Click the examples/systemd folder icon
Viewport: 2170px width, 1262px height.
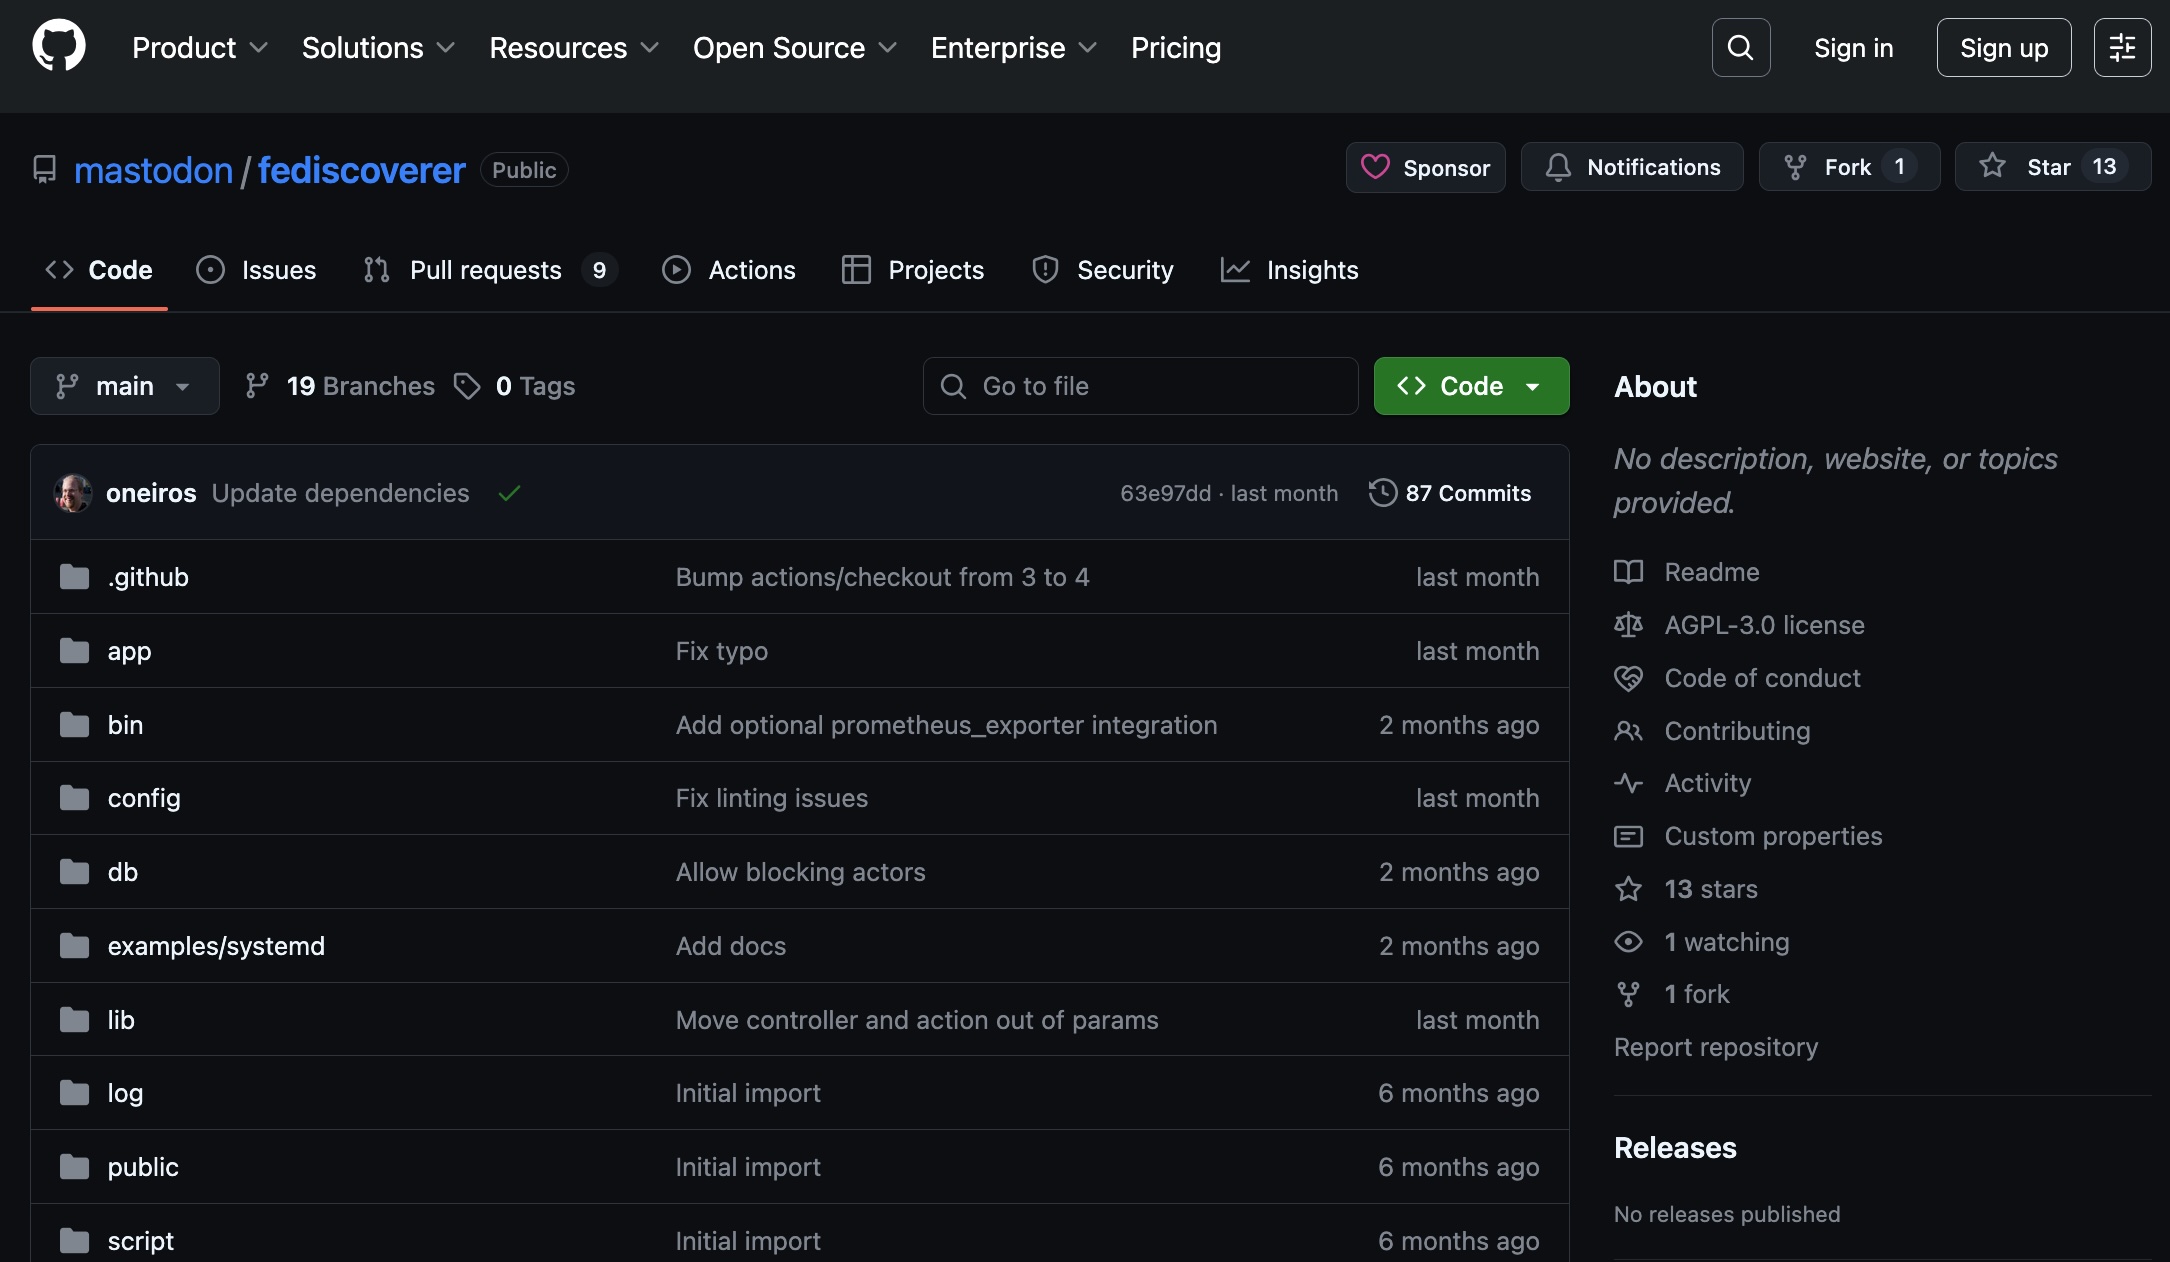point(74,946)
